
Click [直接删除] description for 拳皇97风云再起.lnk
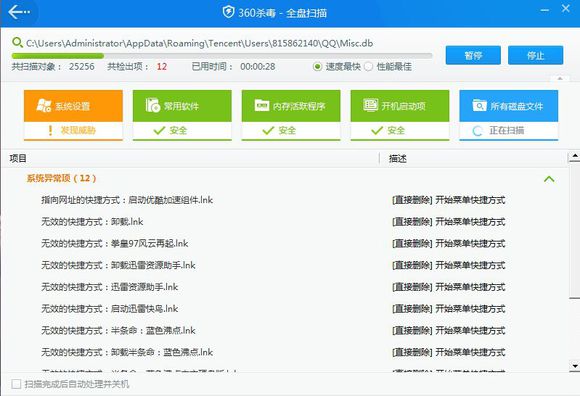pos(449,244)
